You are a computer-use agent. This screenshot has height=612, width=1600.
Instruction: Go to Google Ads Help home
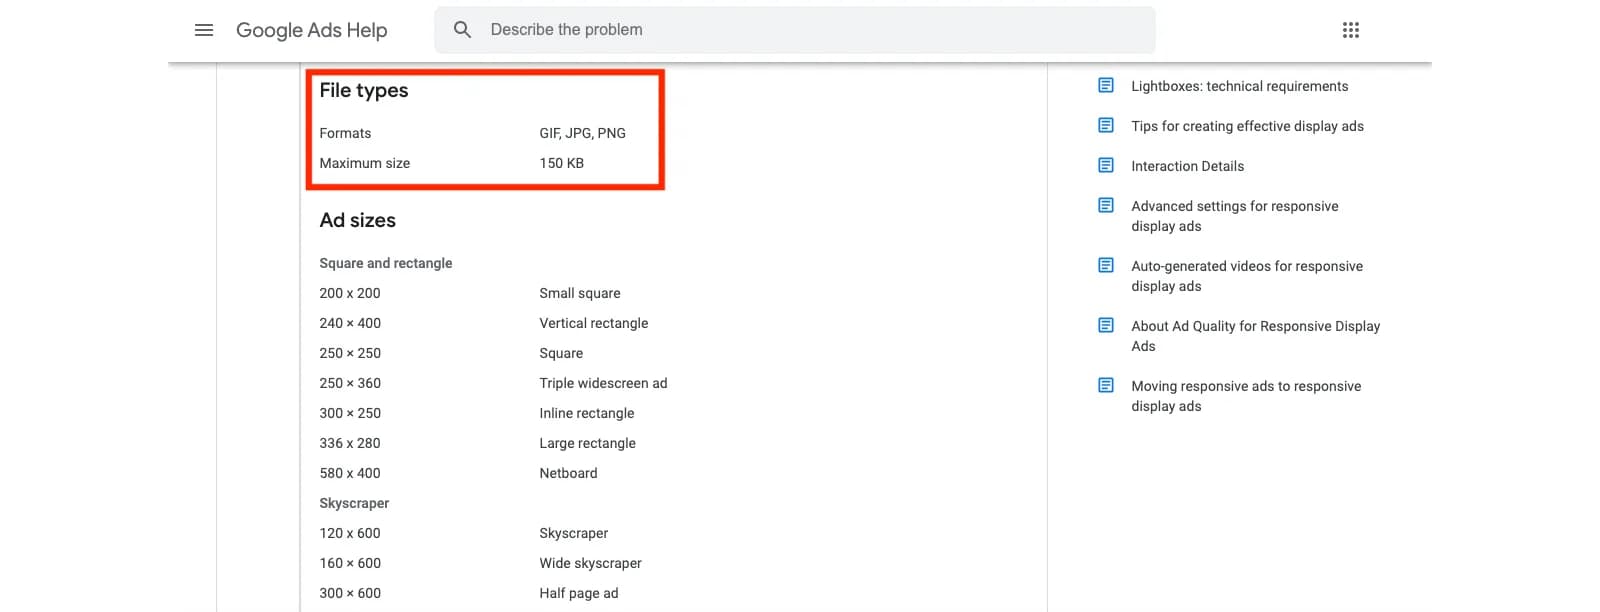312,30
